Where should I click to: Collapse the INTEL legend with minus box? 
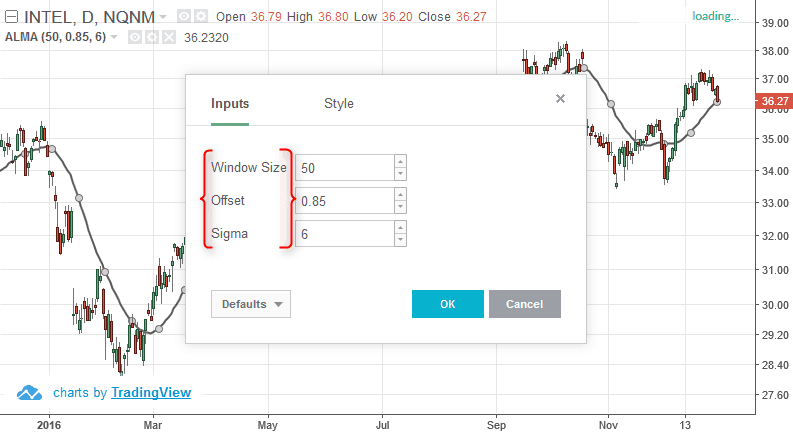[11, 17]
